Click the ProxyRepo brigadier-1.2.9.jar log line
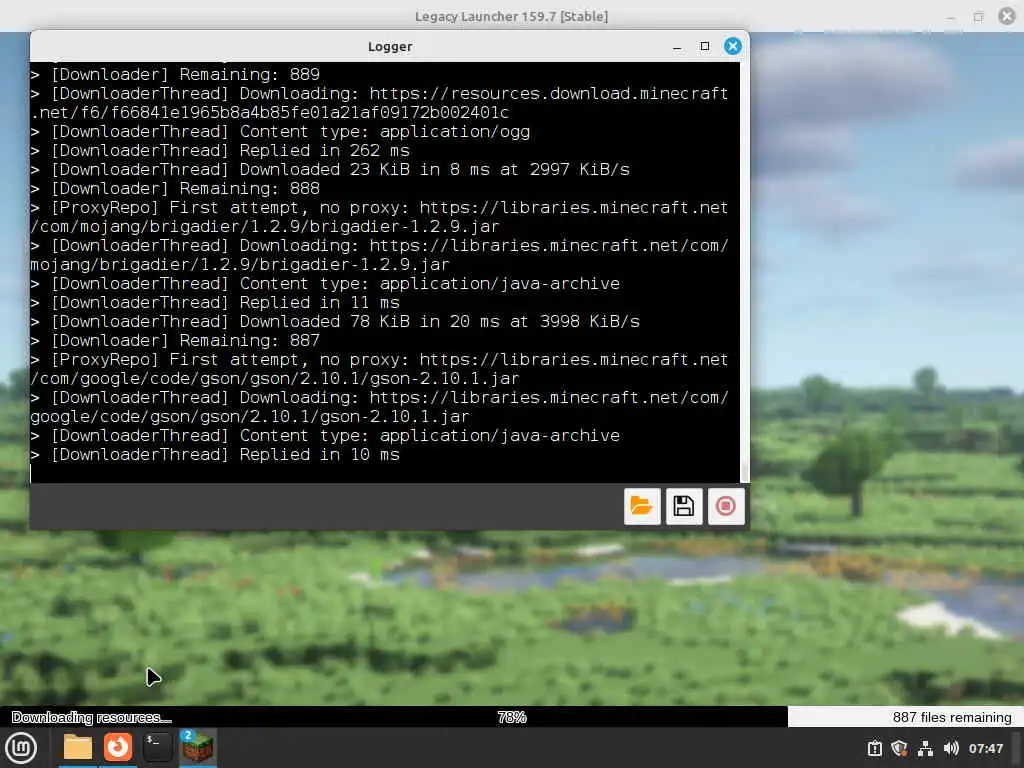This screenshot has height=768, width=1024. coord(379,217)
